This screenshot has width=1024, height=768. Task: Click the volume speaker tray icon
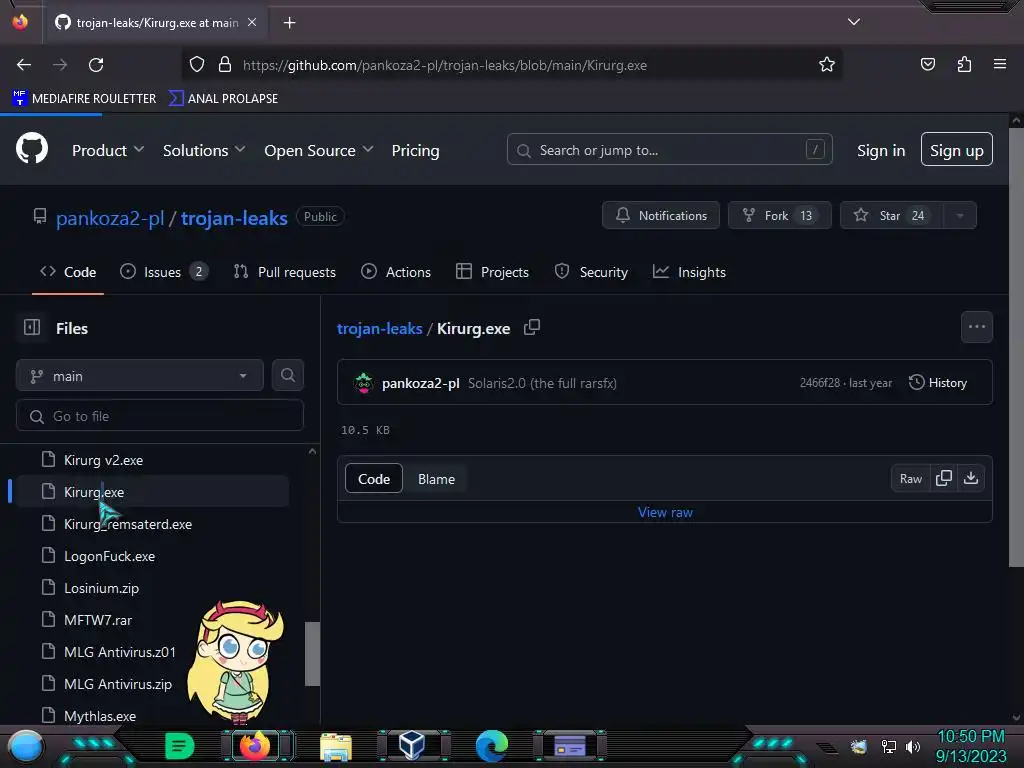pos(913,746)
